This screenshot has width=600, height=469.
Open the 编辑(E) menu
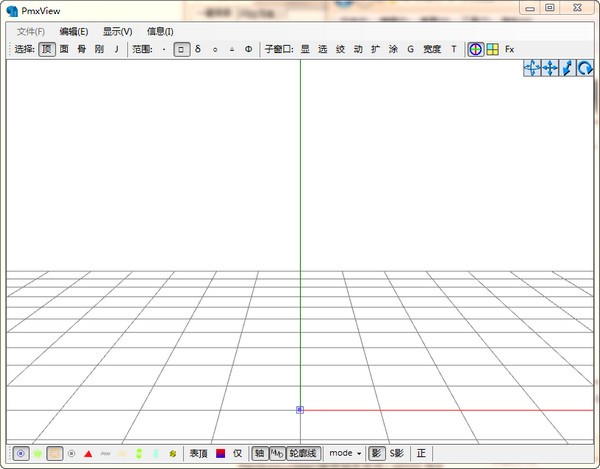(73, 31)
